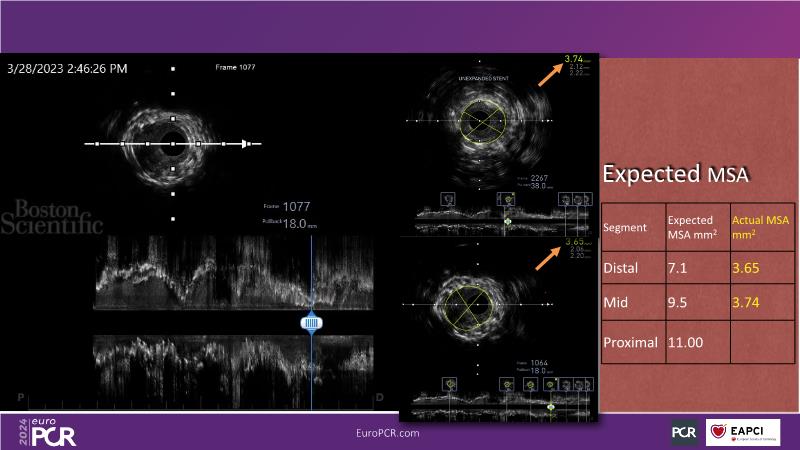Click the small PCR logo beside EAPCI
Viewport: 800px width, 450px height.
click(x=684, y=432)
